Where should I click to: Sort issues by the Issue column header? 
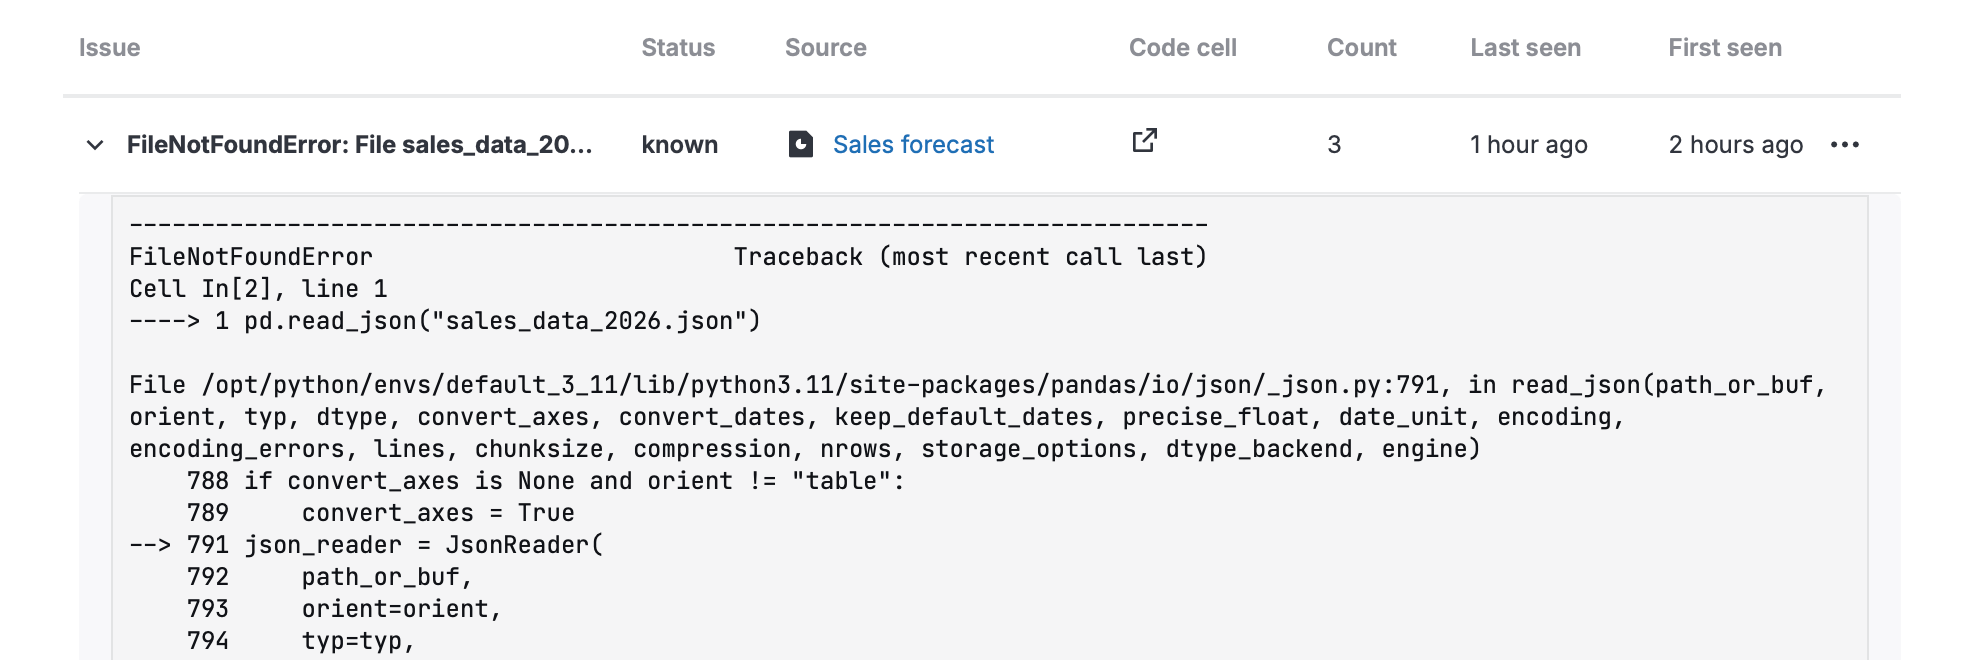point(109,47)
